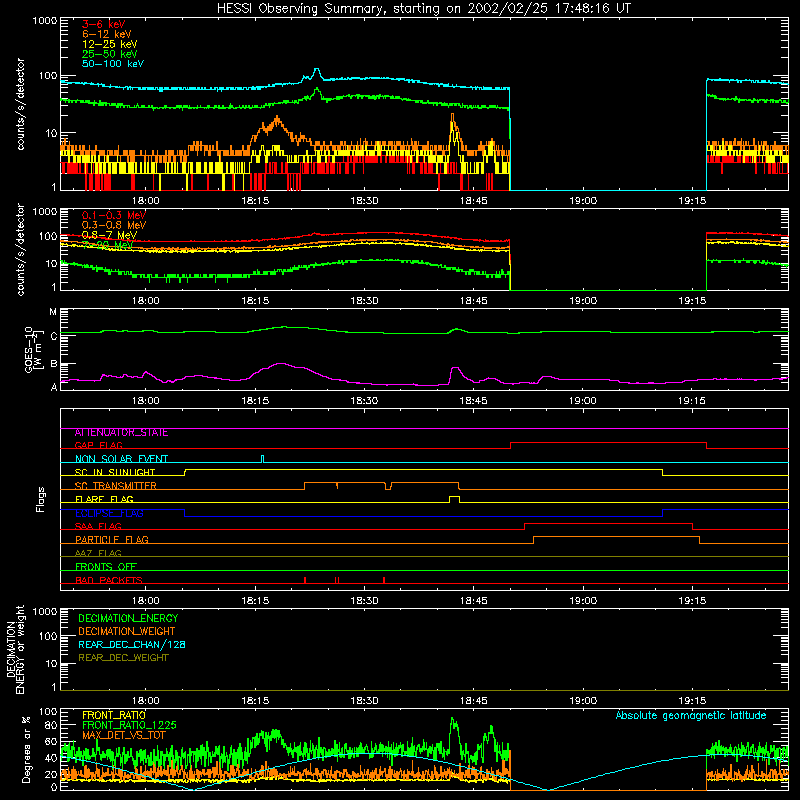Click the orange 6-12 keV peak near 18:18
Viewport: 800px width, 800px height.
[277, 118]
